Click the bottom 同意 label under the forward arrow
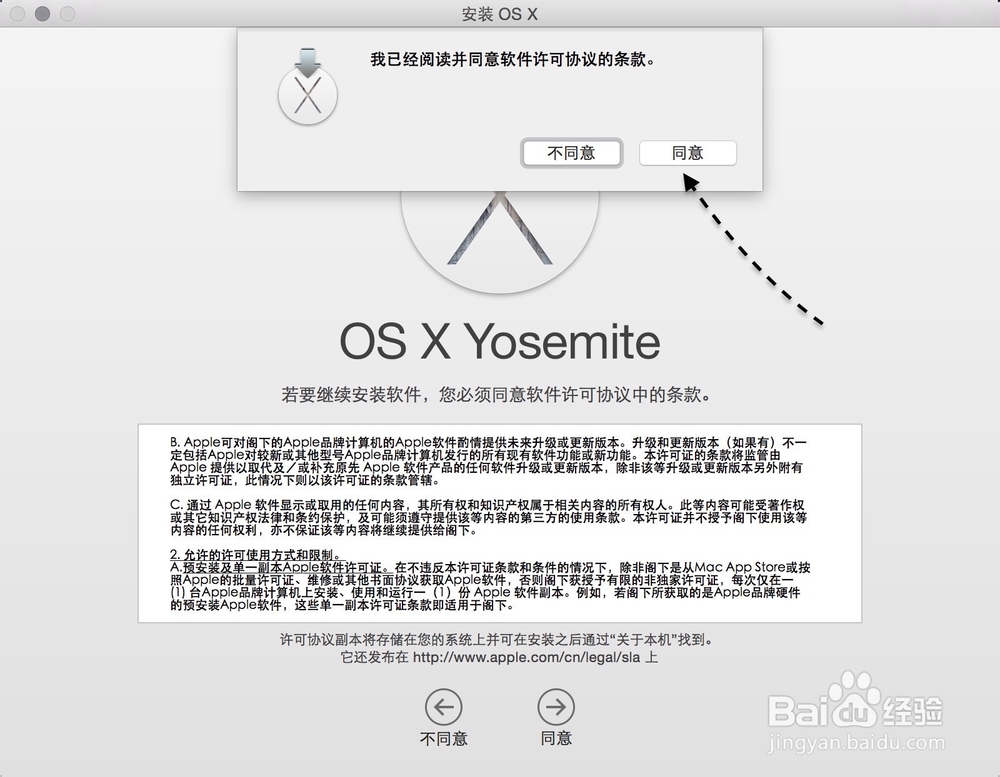The height and width of the screenshot is (777, 1000). [x=556, y=739]
